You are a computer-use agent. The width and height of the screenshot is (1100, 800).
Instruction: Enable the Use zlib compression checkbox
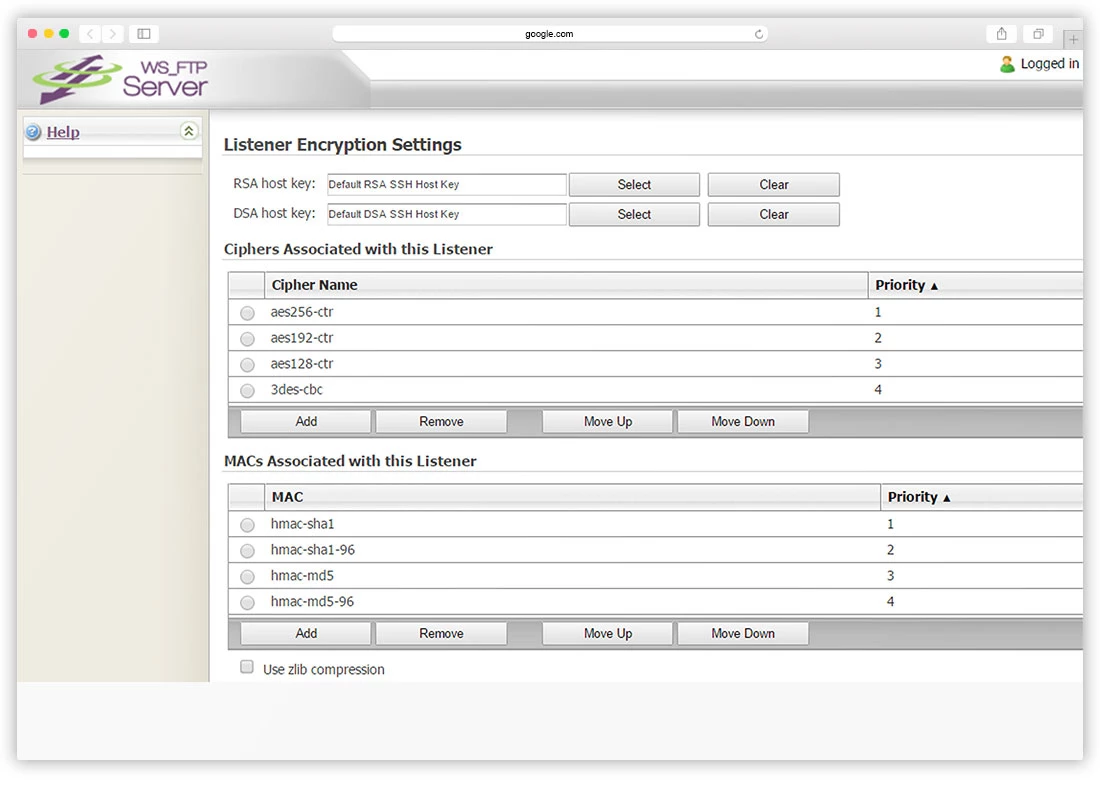247,668
